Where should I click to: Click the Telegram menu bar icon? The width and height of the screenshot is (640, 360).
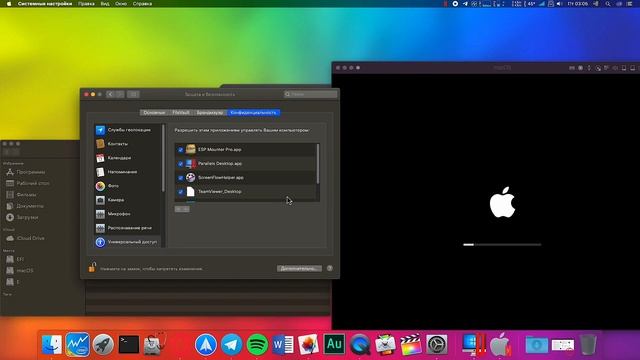(465, 4)
